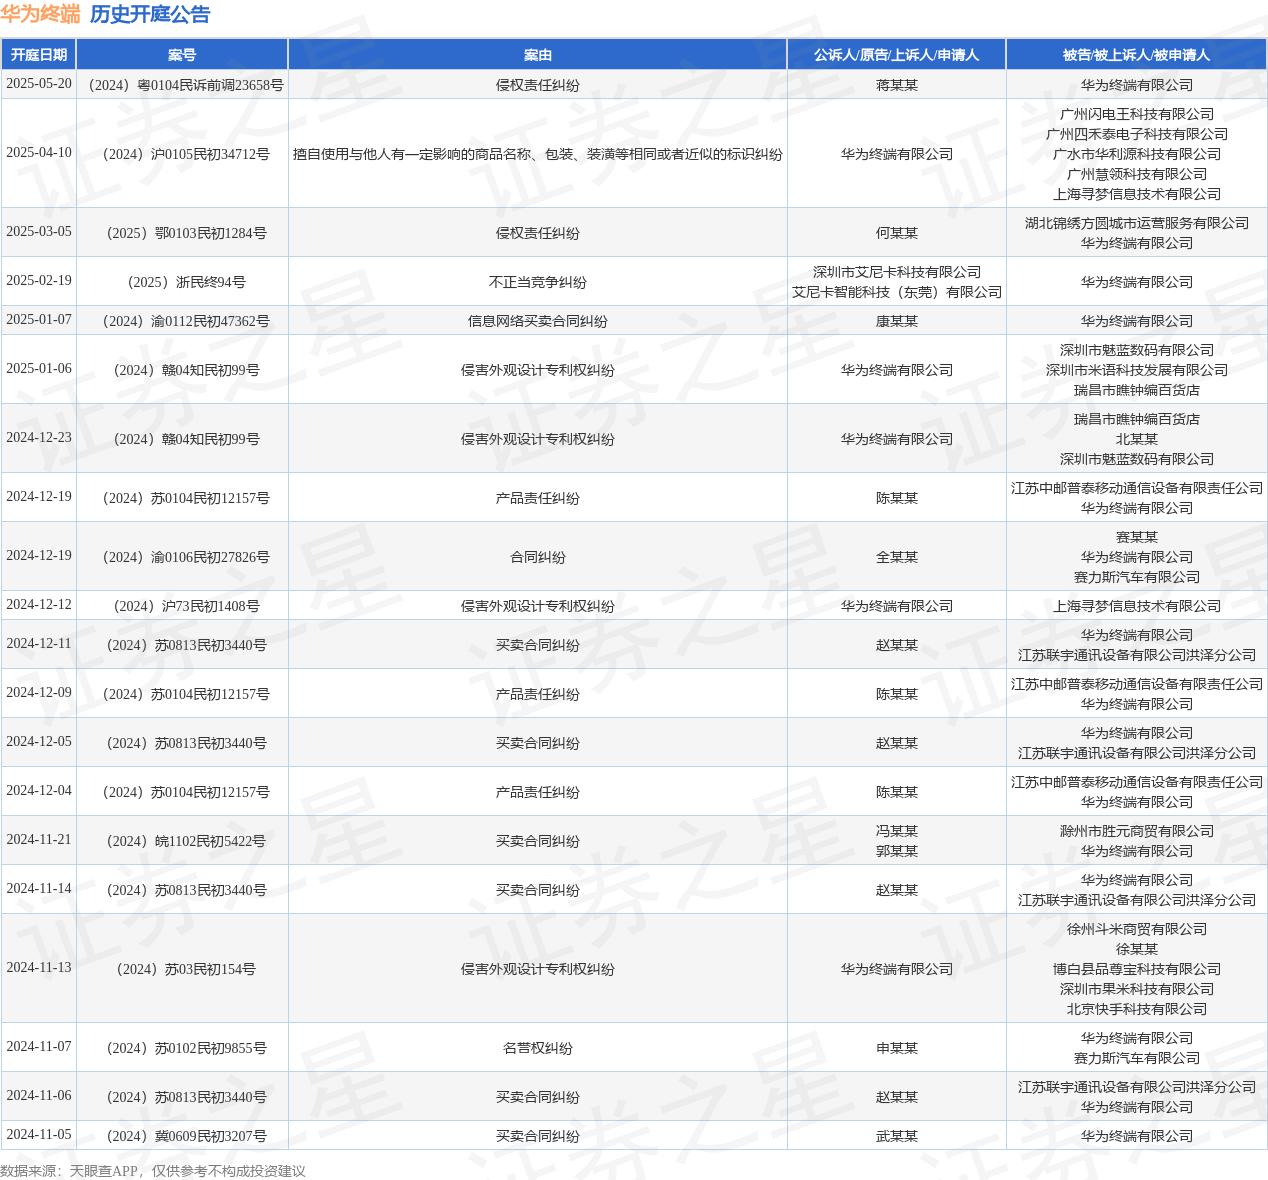Click date cell 2025-04-10
Viewport: 1268px width, 1180px height.
39,153
